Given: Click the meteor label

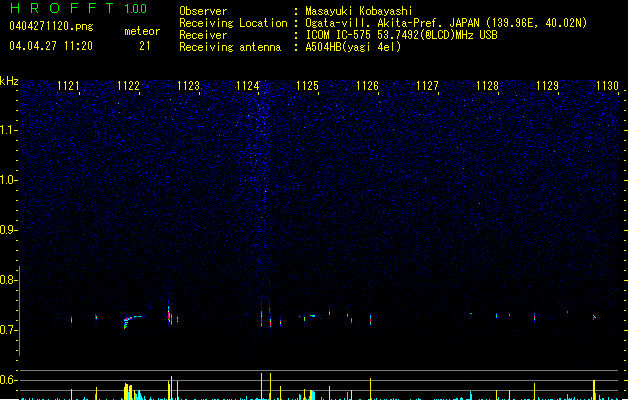Looking at the screenshot, I should tap(142, 31).
